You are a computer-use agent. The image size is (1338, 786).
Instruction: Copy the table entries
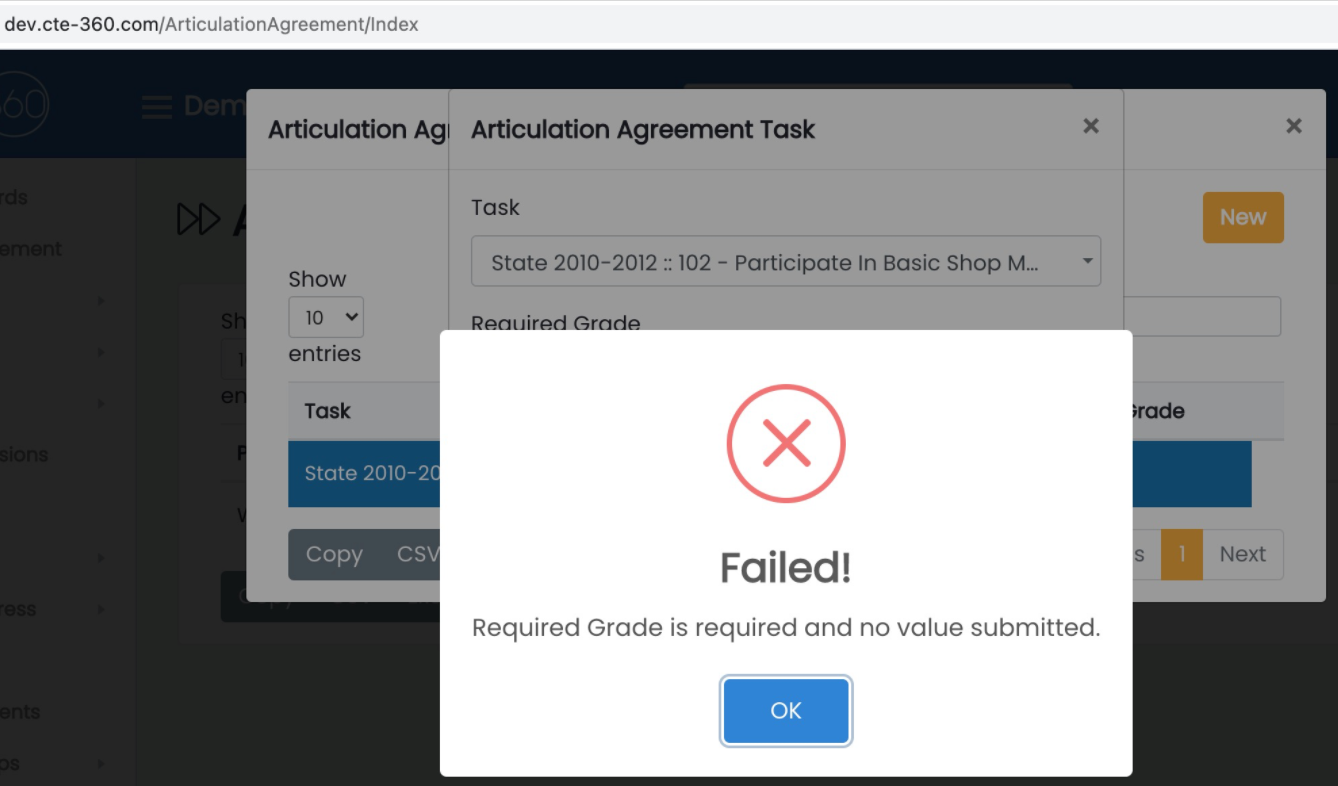[334, 554]
